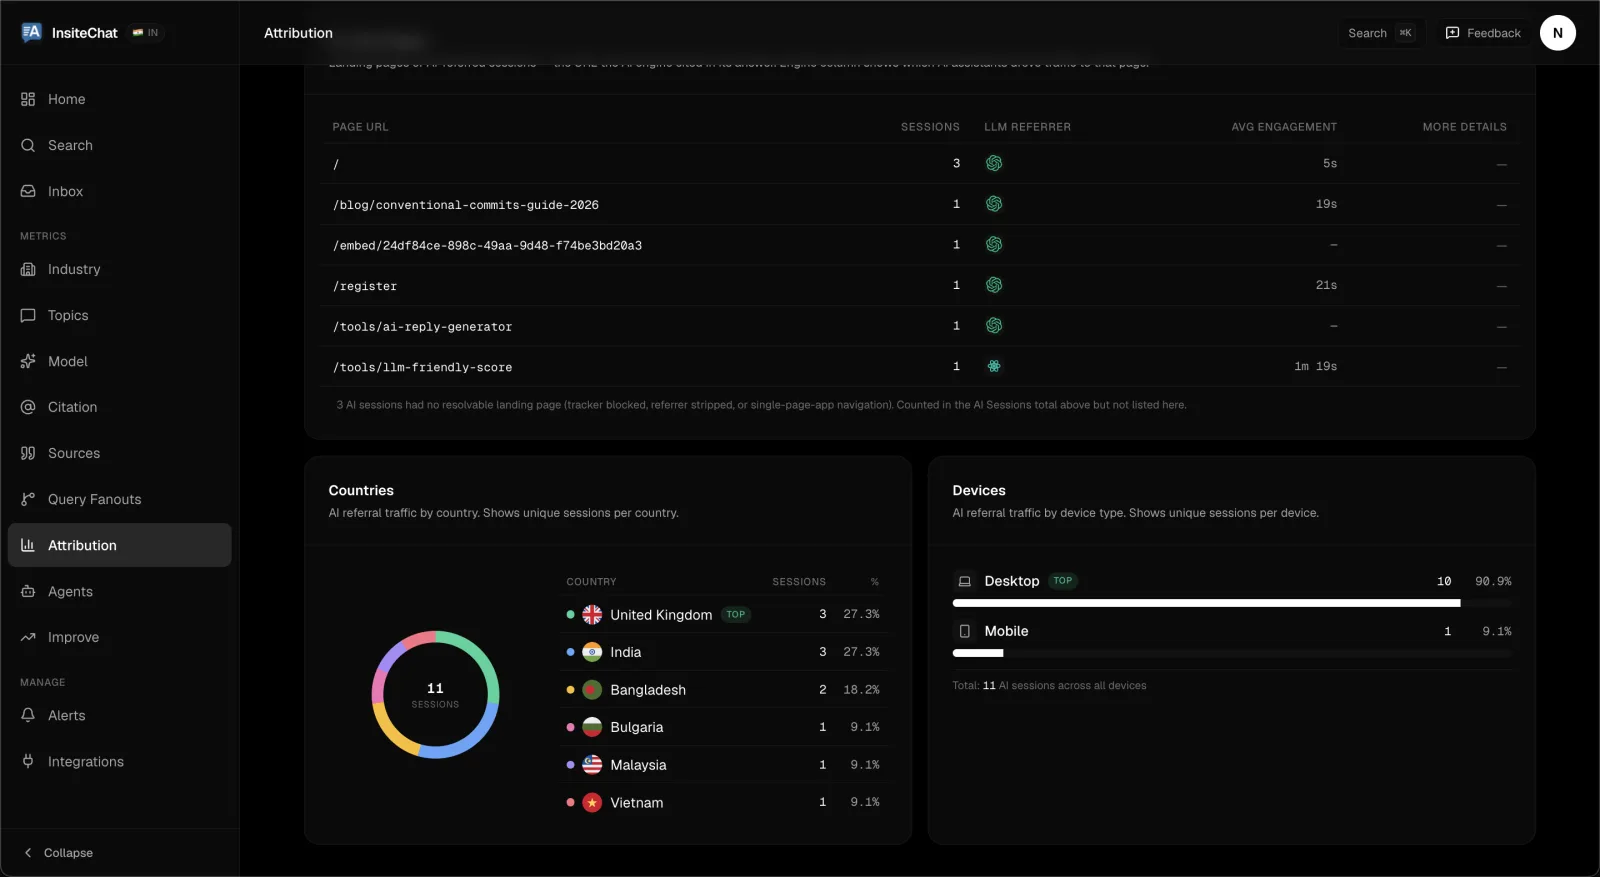The width and height of the screenshot is (1600, 877).
Task: Open the IN region selector badge
Action: (x=146, y=33)
